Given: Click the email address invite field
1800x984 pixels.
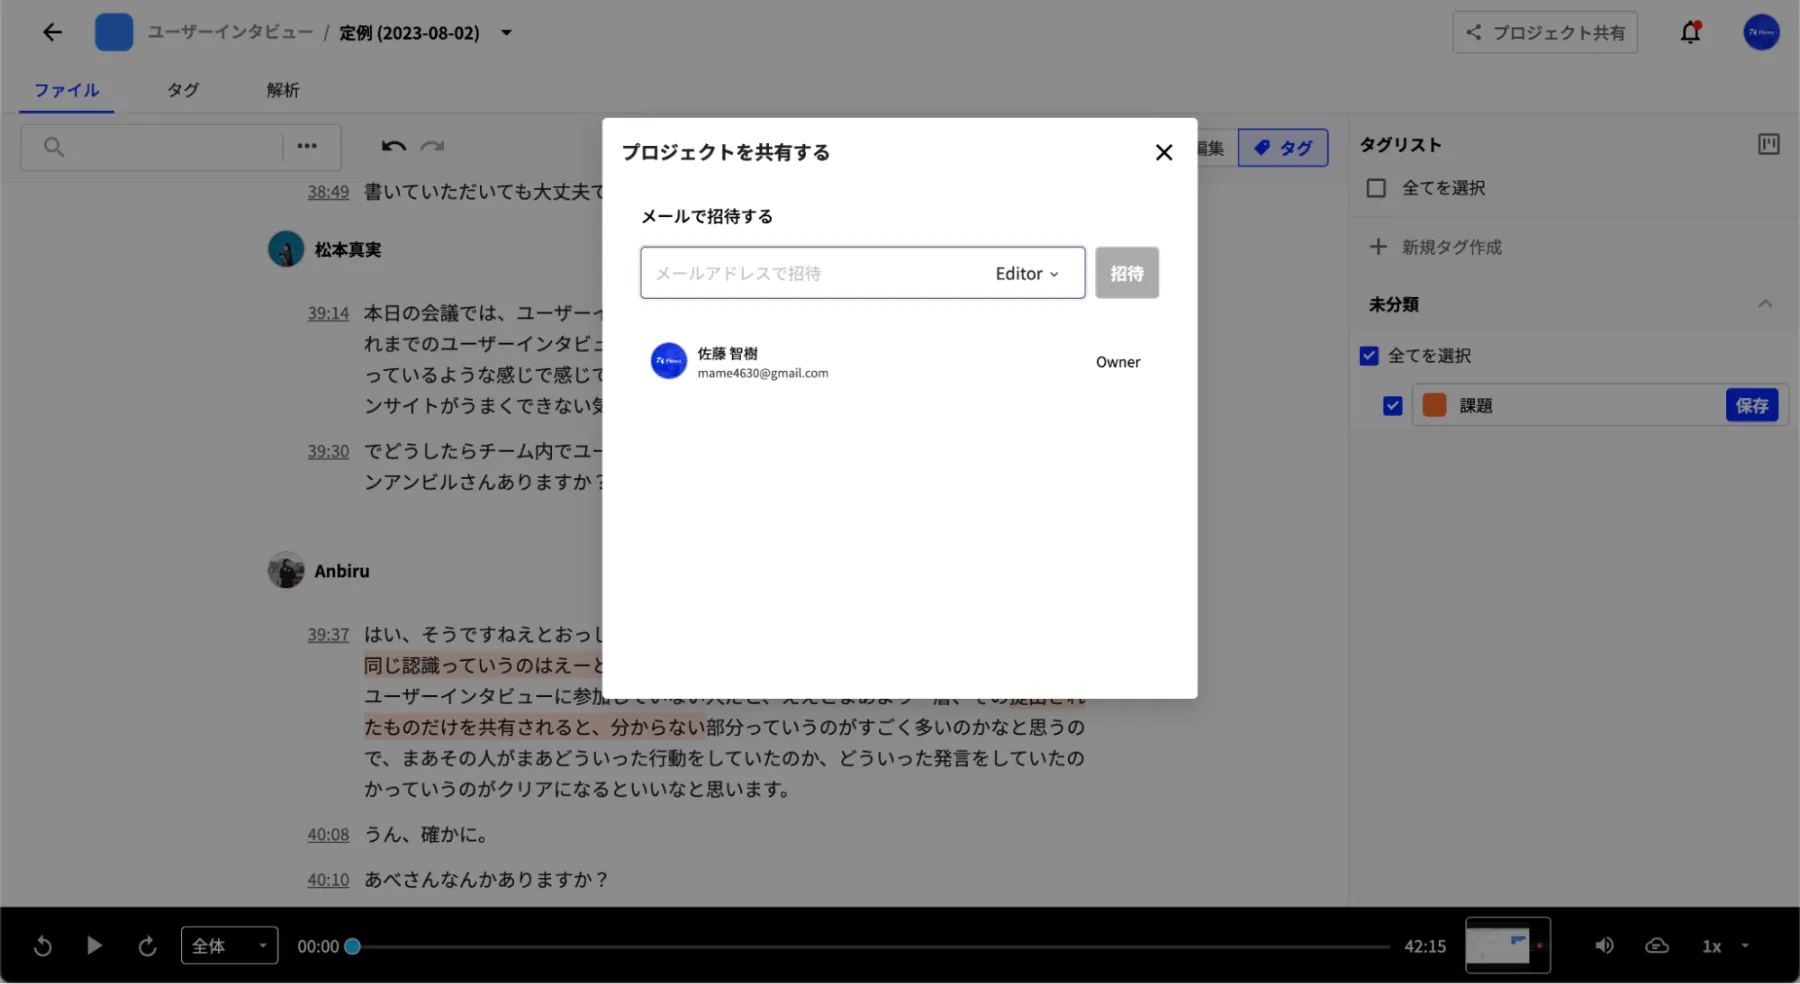Looking at the screenshot, I should click(810, 274).
